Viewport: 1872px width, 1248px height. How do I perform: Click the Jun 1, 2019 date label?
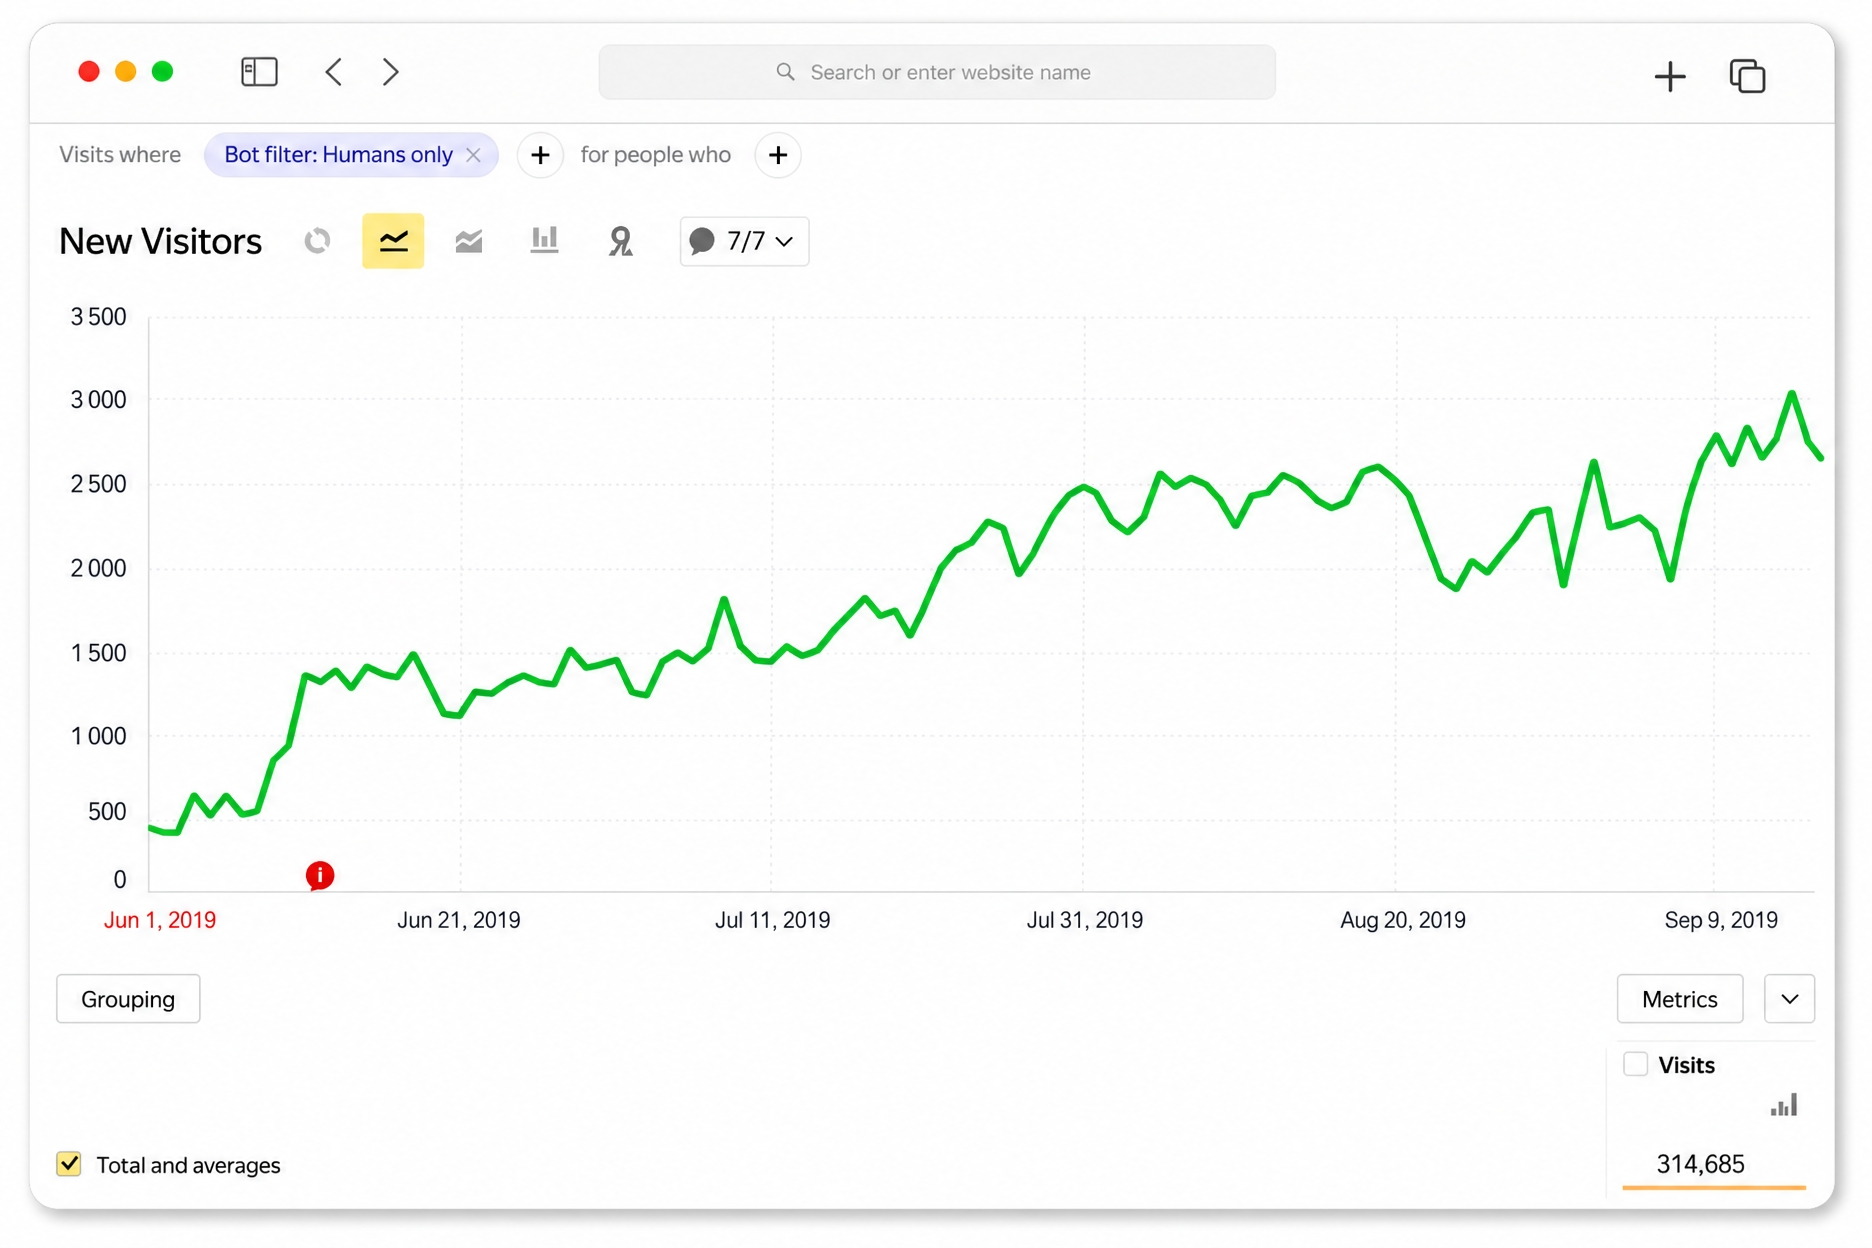160,920
